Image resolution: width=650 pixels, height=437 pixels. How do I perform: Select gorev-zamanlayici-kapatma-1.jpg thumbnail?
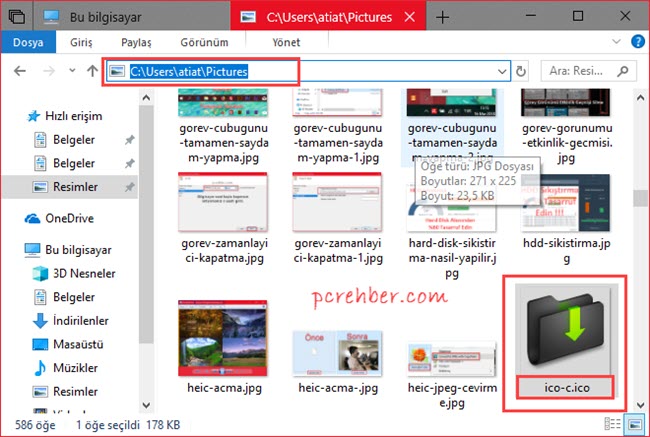click(x=337, y=202)
